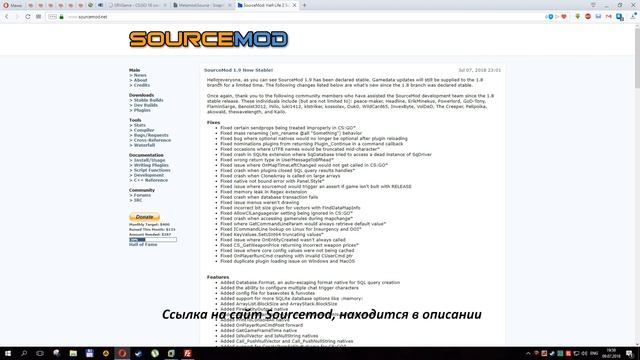Open the Credits link
The width and height of the screenshot is (640, 360).
(x=142, y=85)
